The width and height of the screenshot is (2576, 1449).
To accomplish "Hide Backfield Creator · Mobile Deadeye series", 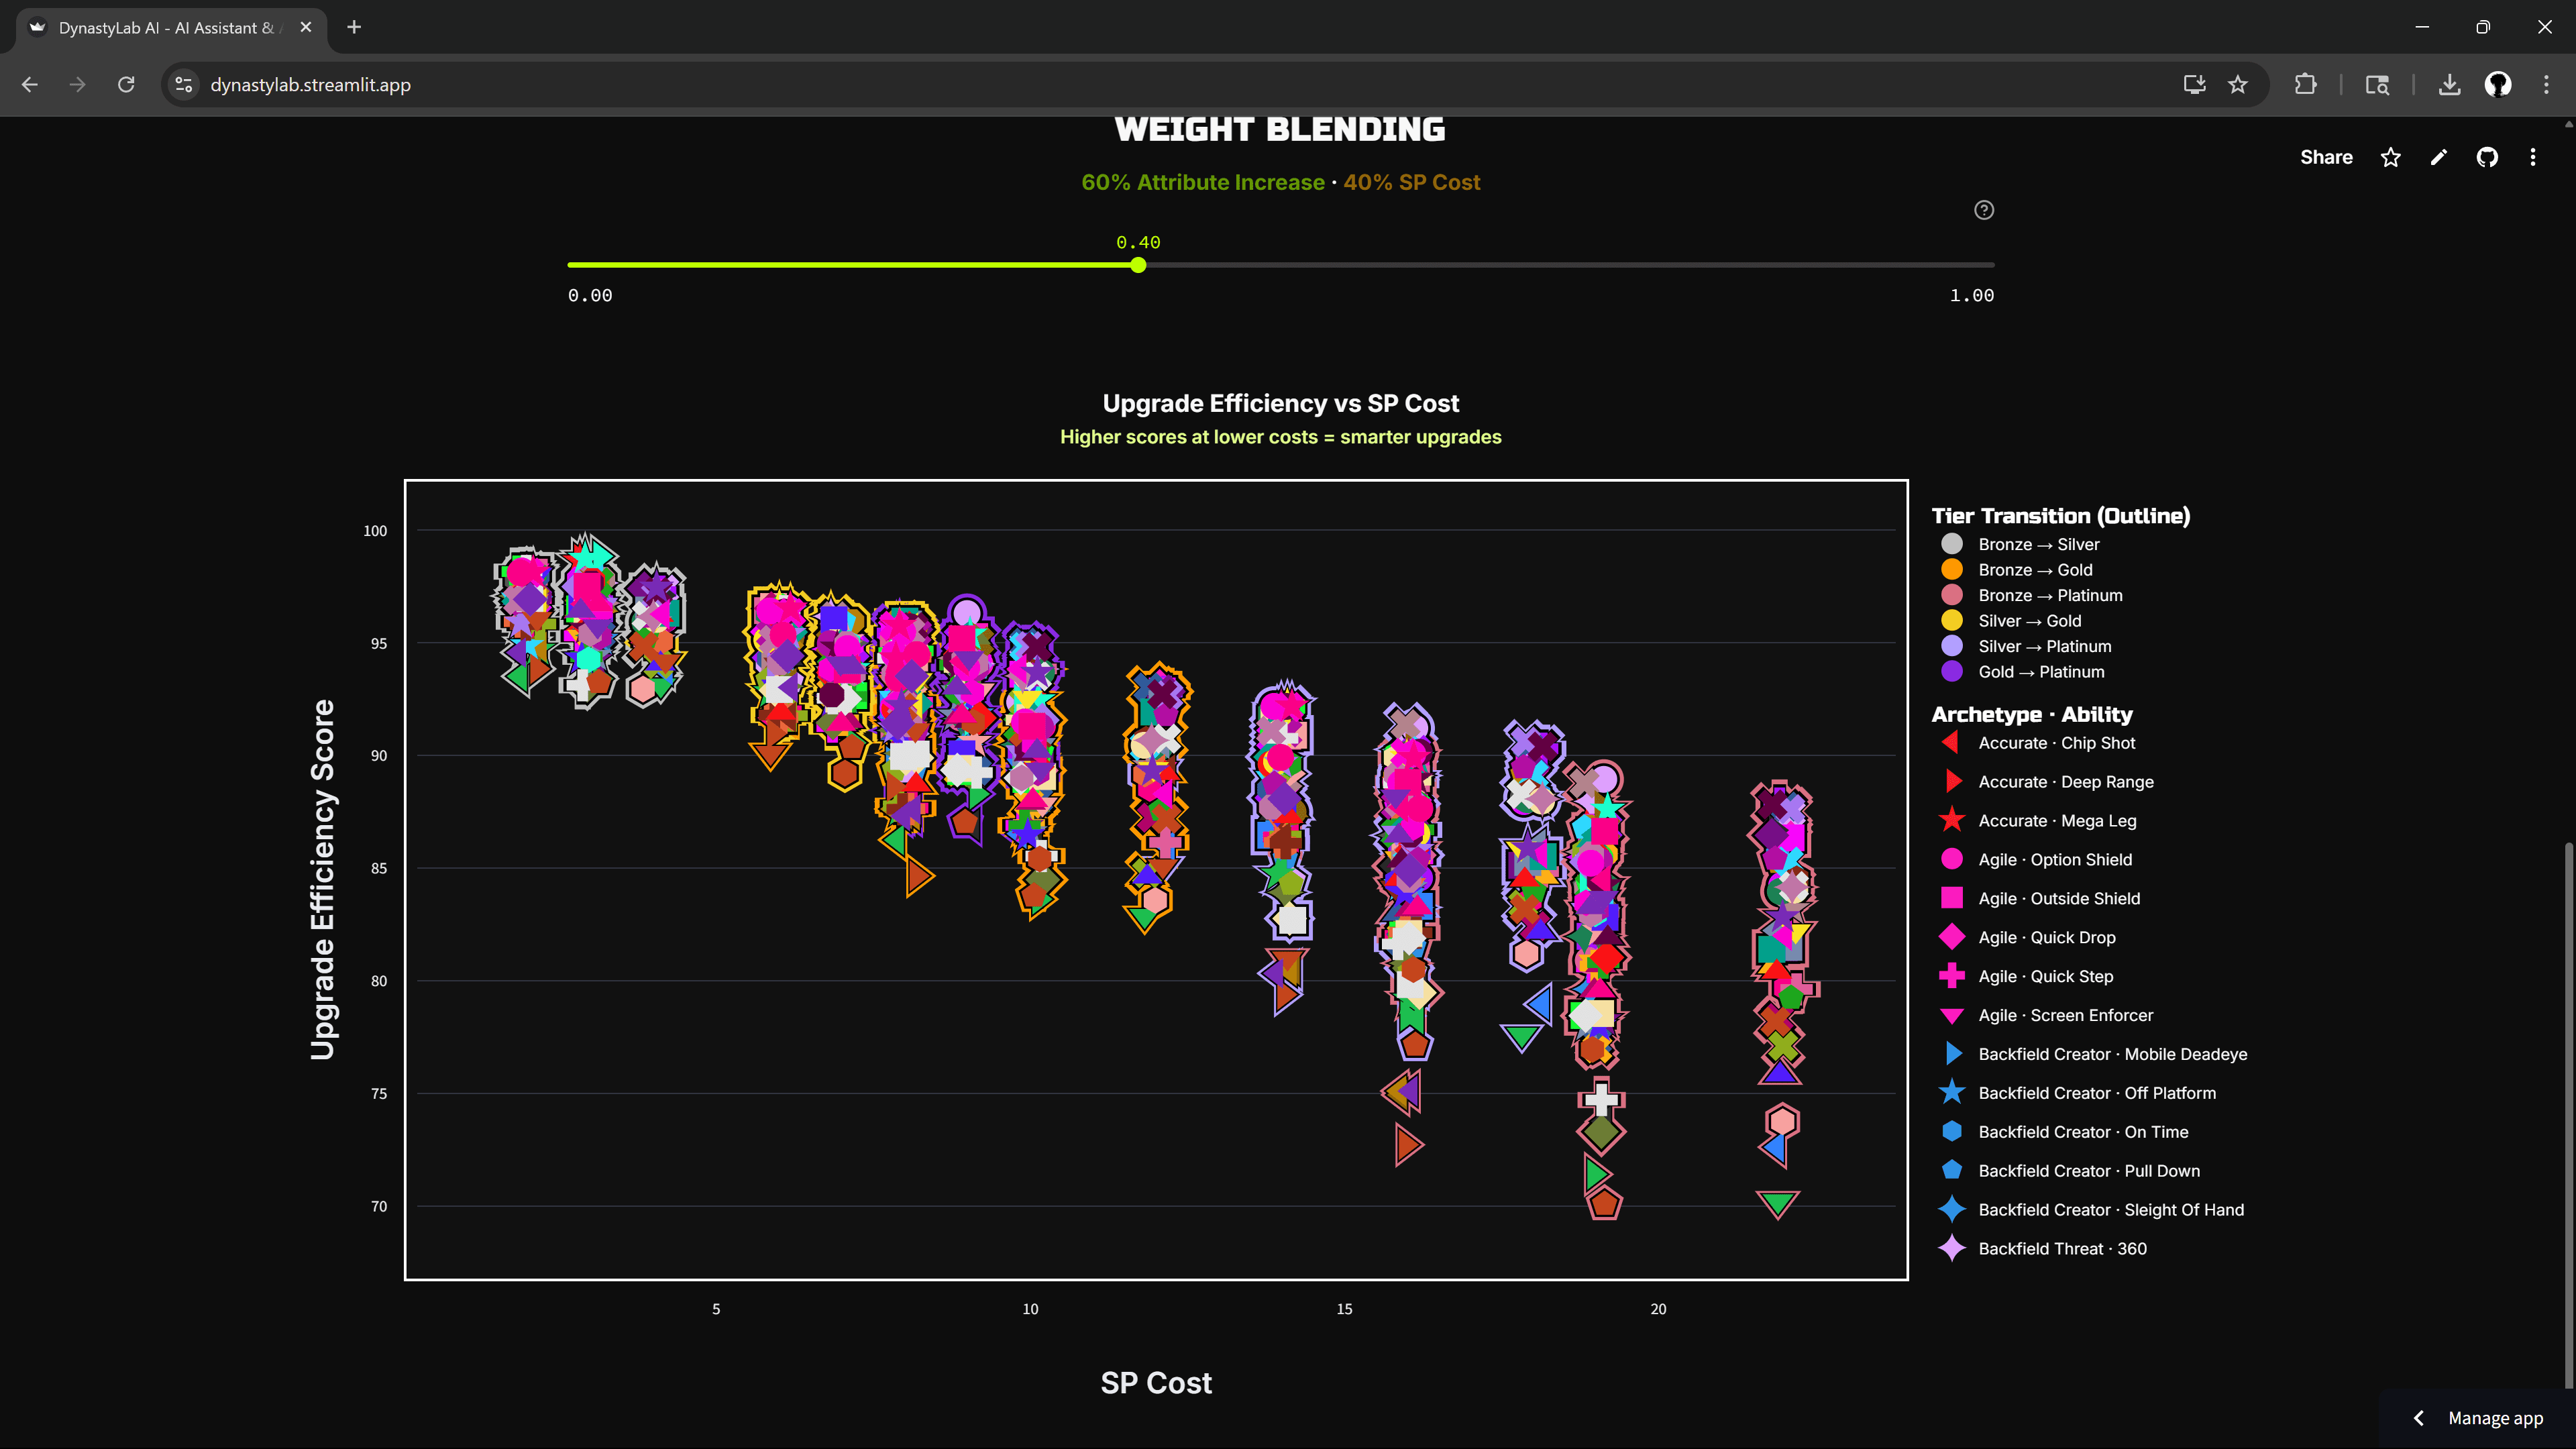I will click(x=2097, y=1055).
